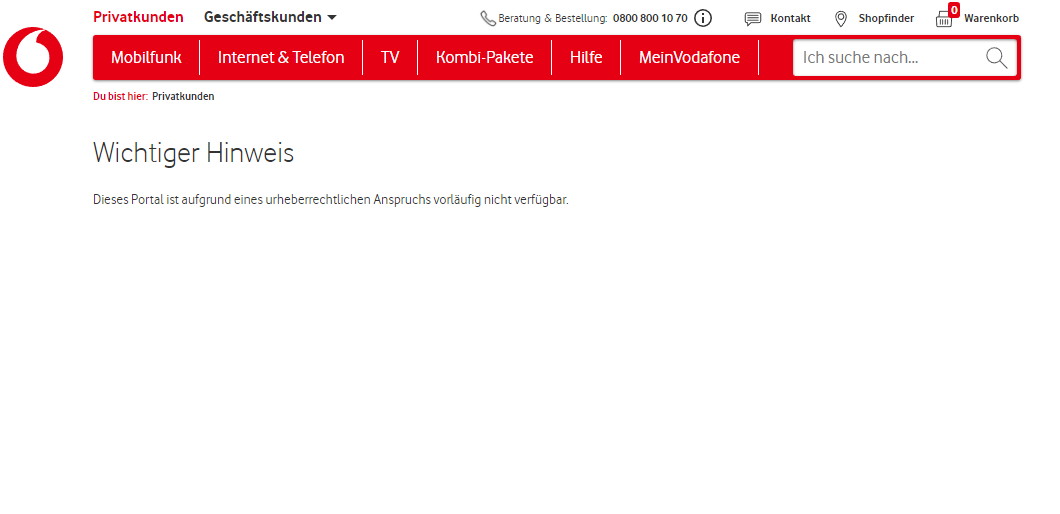Screen dimensions: 1060x514
Task: Click the magnifier search icon
Action: [996, 57]
